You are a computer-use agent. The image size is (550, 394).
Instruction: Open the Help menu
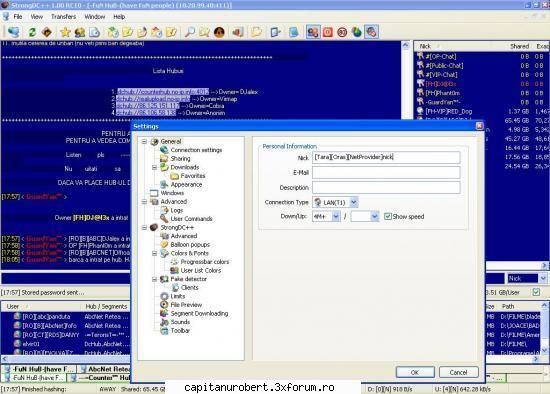pyautogui.click(x=119, y=16)
